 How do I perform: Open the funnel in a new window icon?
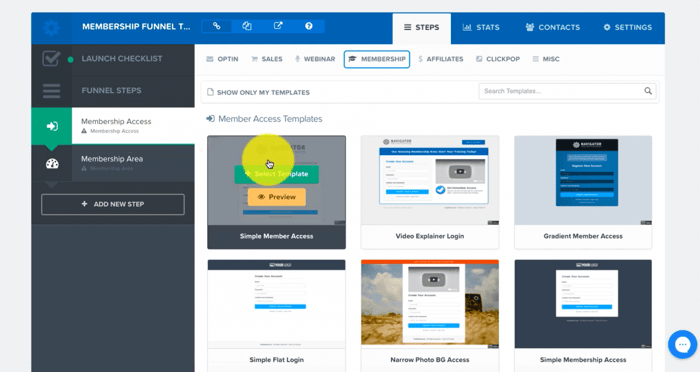(278, 26)
